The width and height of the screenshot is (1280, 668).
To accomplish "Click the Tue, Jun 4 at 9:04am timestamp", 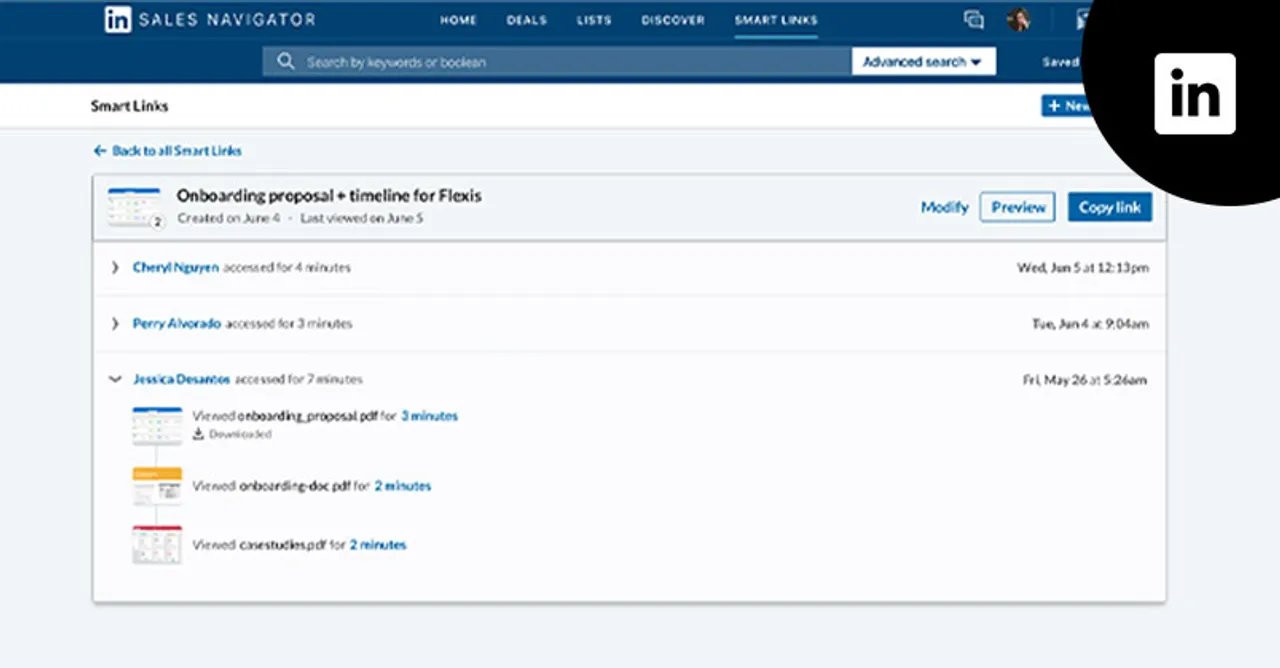I will [1090, 324].
